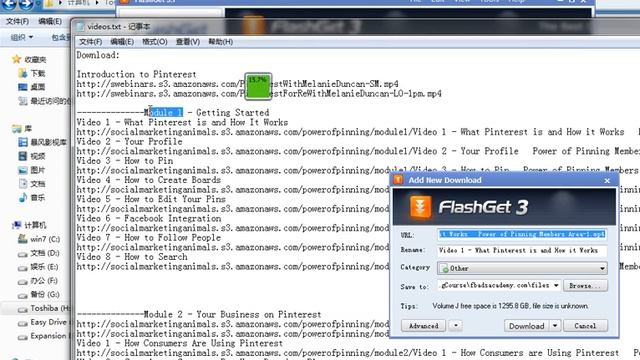
Task: Open the 文件(F) menu in Explorer window
Action: [x=17, y=21]
